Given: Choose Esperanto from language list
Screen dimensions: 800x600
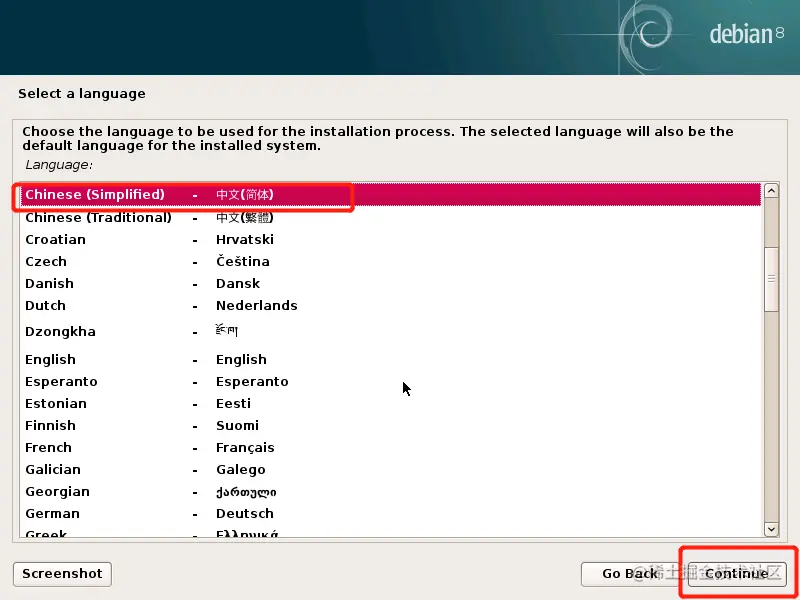Looking at the screenshot, I should pyautogui.click(x=391, y=381).
